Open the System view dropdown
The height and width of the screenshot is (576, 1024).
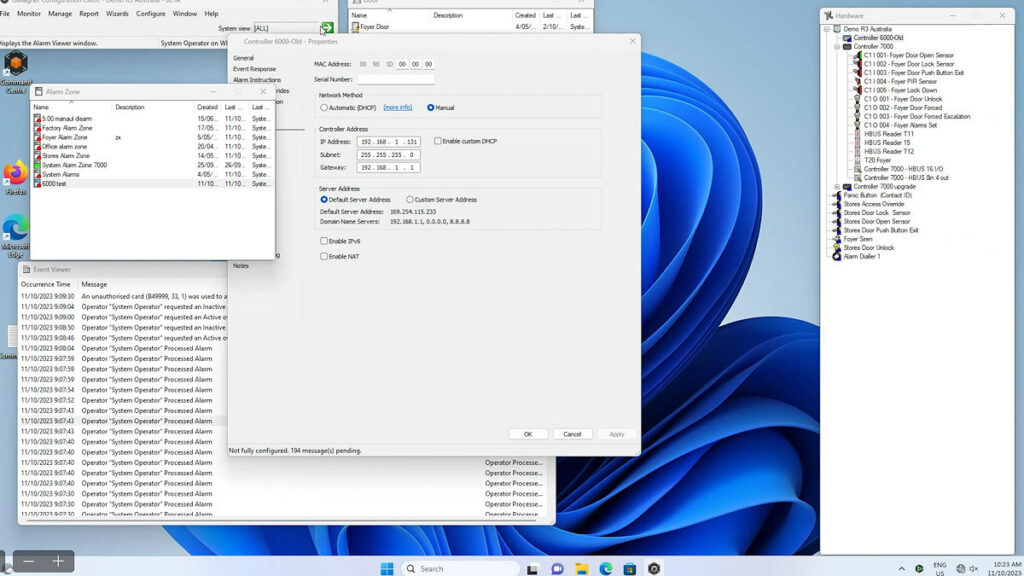pyautogui.click(x=285, y=28)
